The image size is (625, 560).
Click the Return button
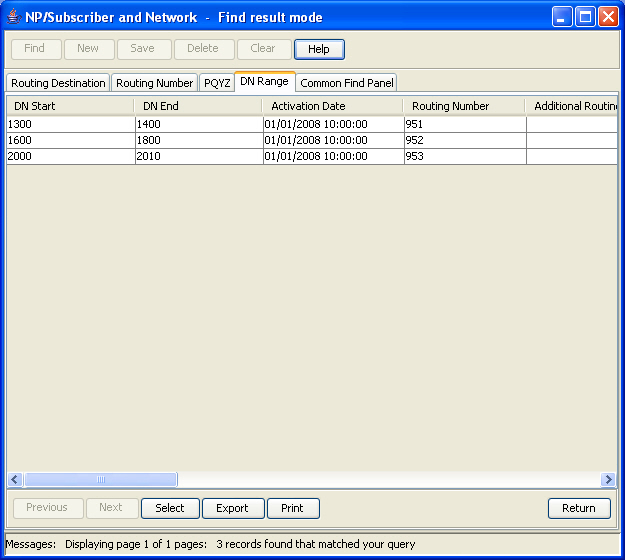click(x=579, y=508)
